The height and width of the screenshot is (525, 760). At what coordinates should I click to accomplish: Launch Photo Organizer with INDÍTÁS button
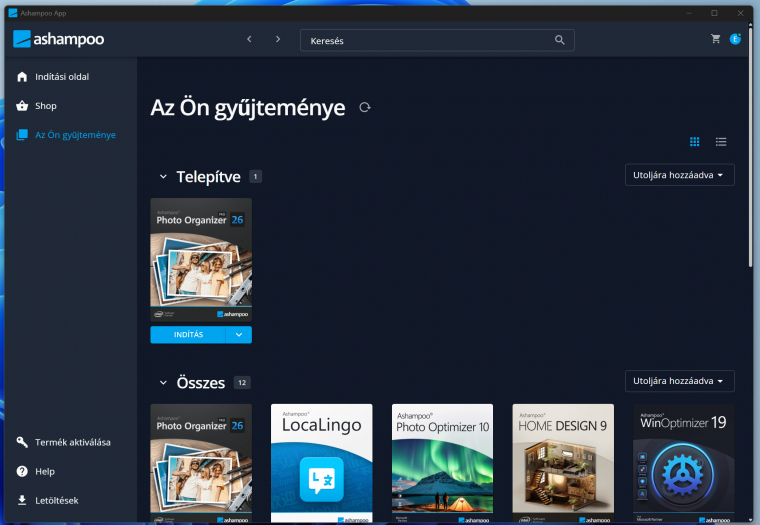point(188,335)
